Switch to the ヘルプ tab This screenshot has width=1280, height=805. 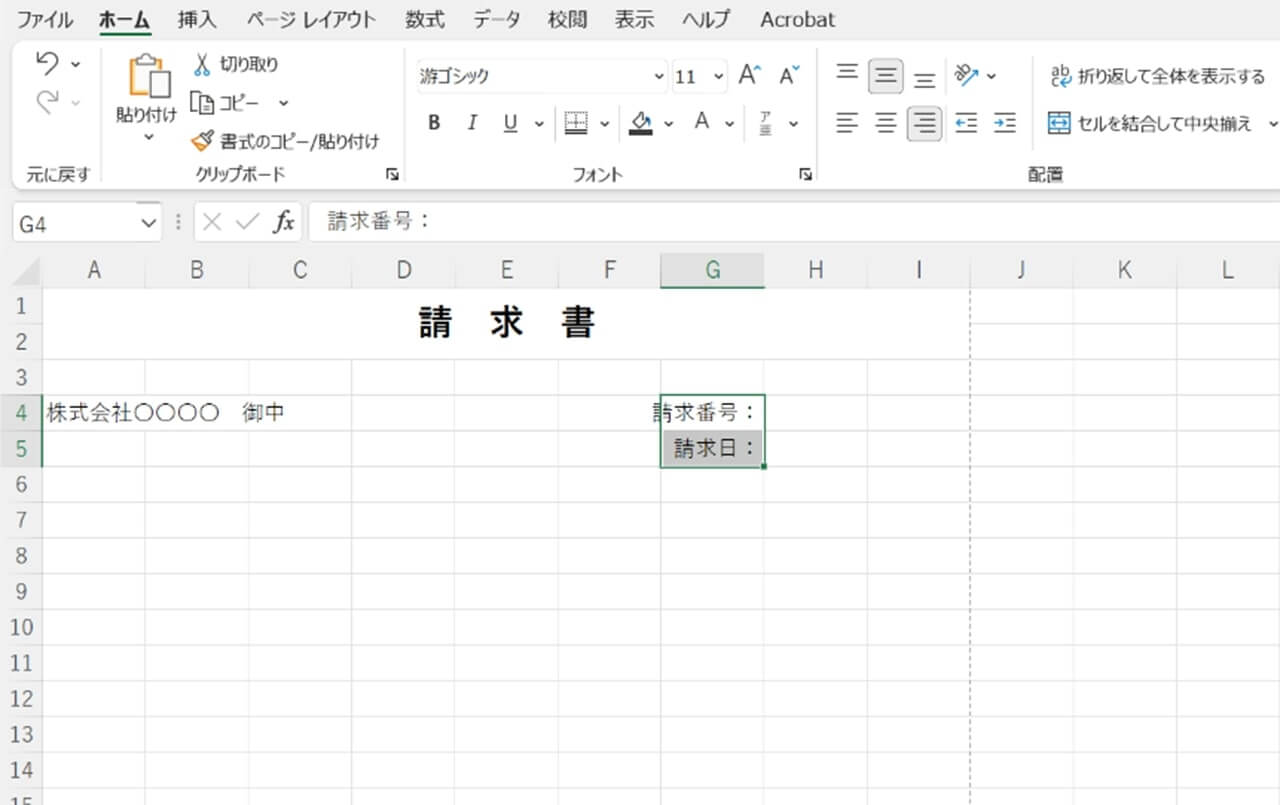(706, 19)
